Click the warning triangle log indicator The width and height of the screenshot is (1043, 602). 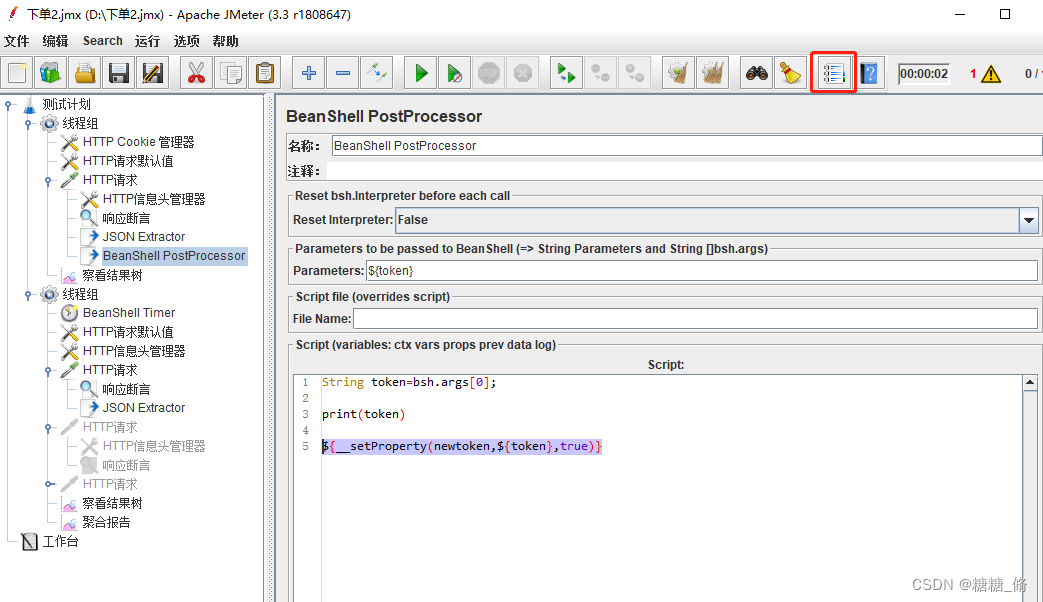[990, 74]
